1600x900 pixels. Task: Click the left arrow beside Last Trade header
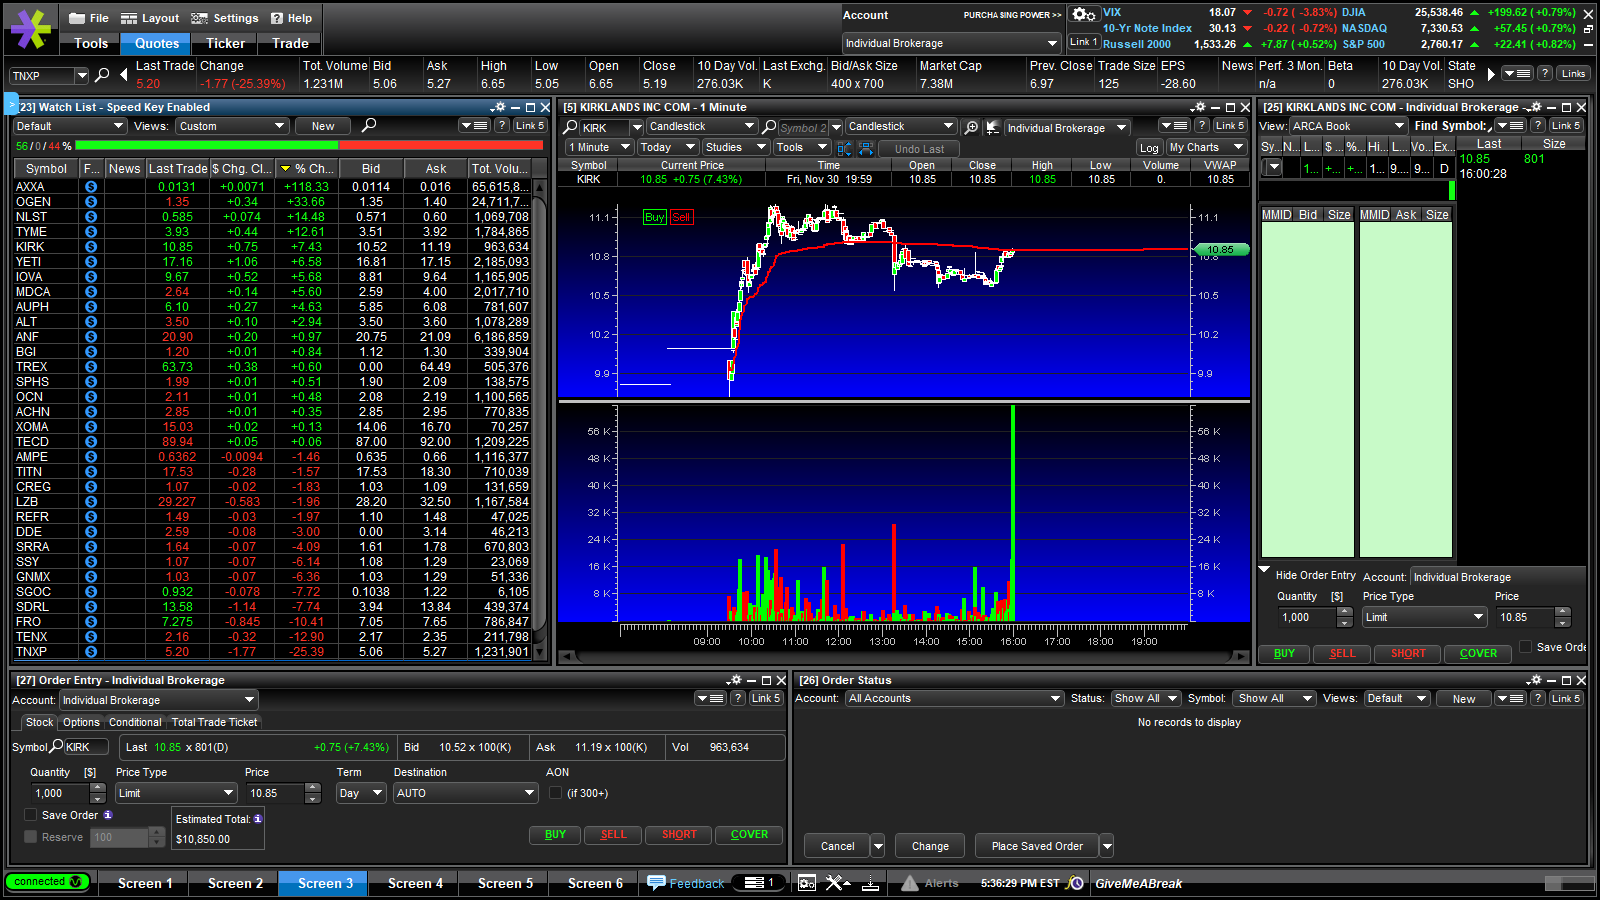point(124,75)
